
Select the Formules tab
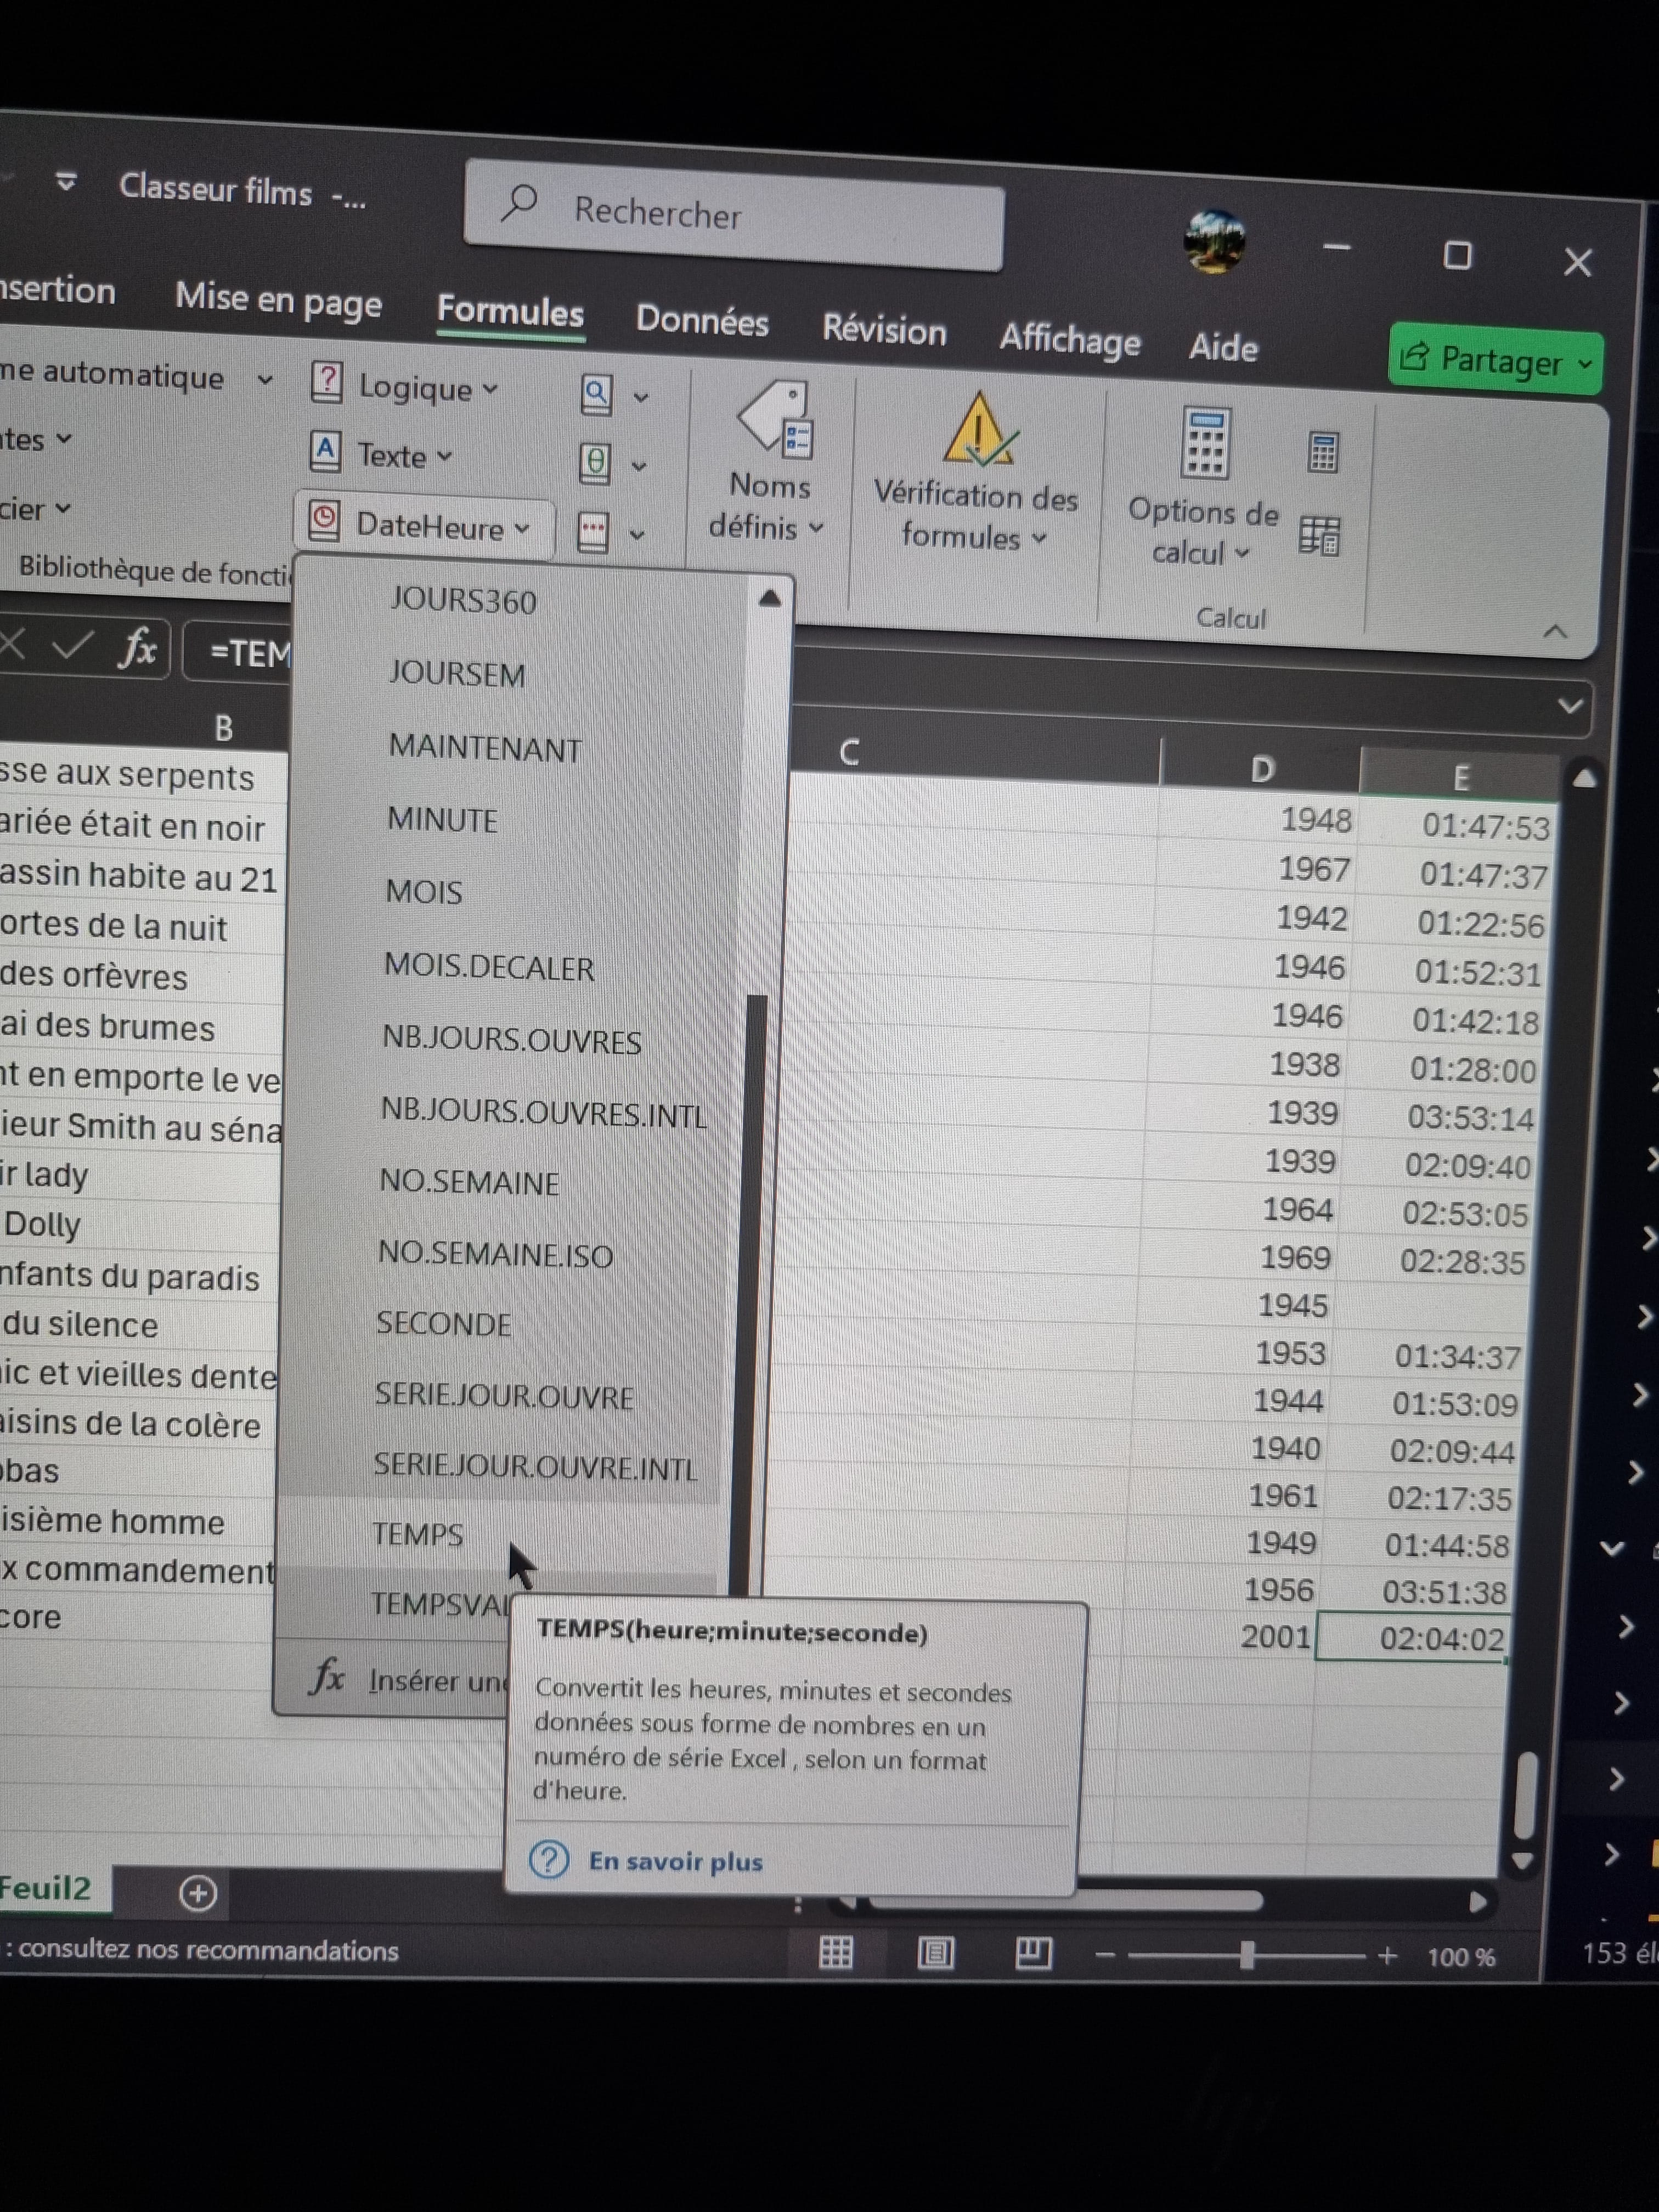pos(510,312)
